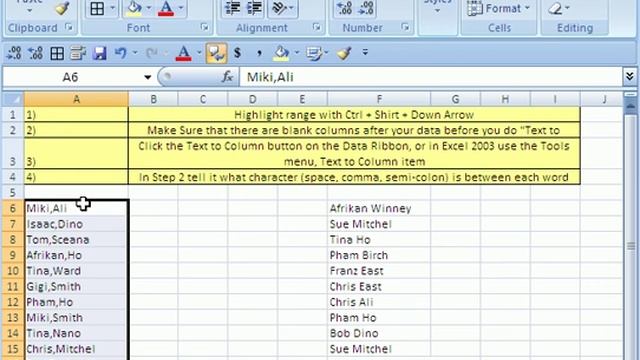The height and width of the screenshot is (360, 640).
Task: Select row 5 header
Action: click(x=13, y=192)
